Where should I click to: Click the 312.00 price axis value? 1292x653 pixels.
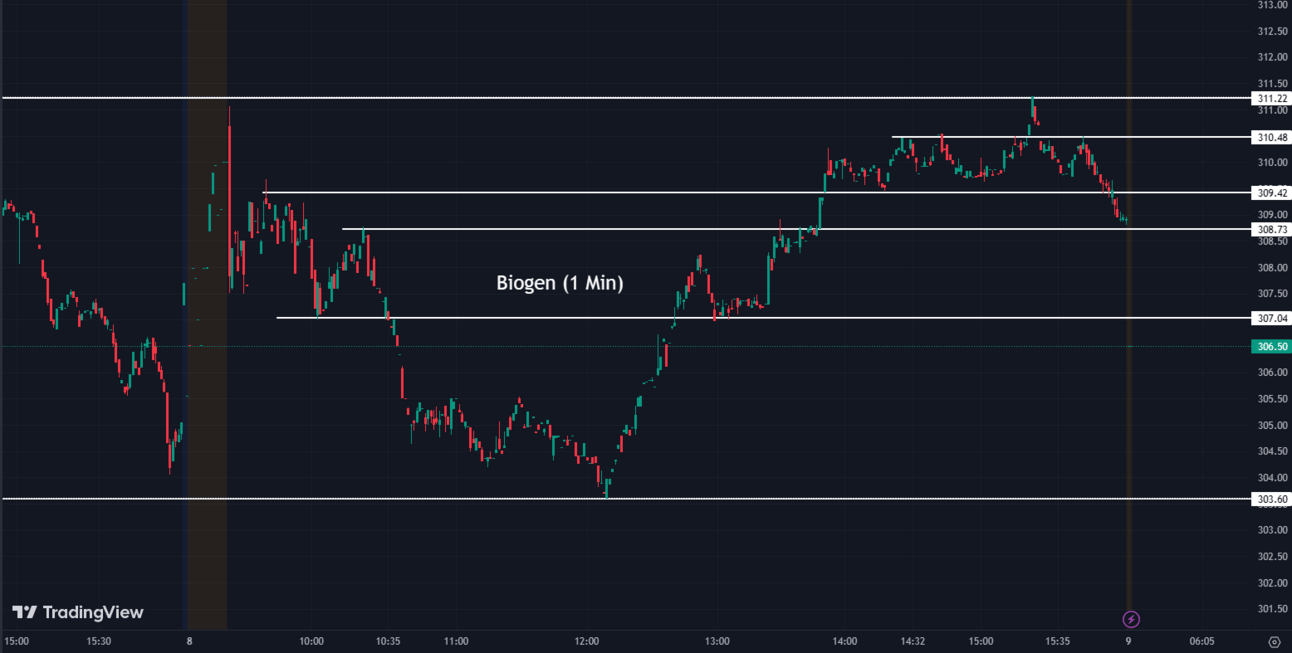click(x=1271, y=57)
